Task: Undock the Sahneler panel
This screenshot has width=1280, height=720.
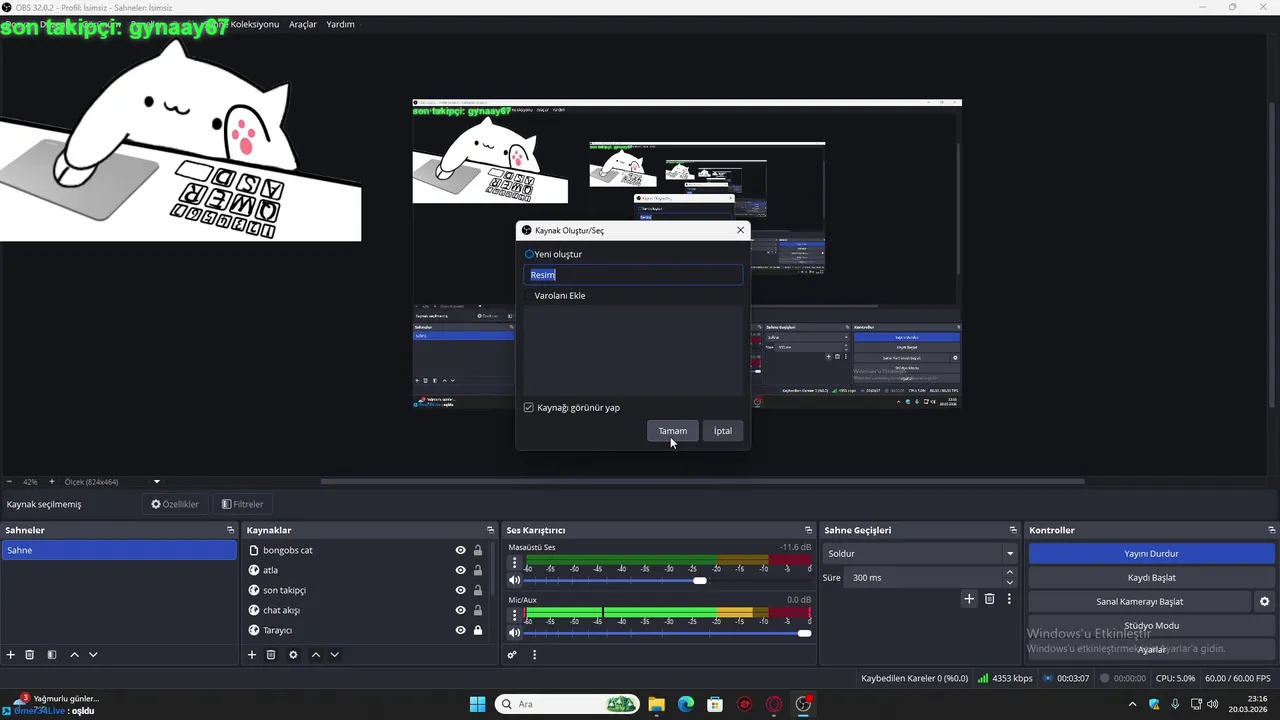Action: click(230, 530)
